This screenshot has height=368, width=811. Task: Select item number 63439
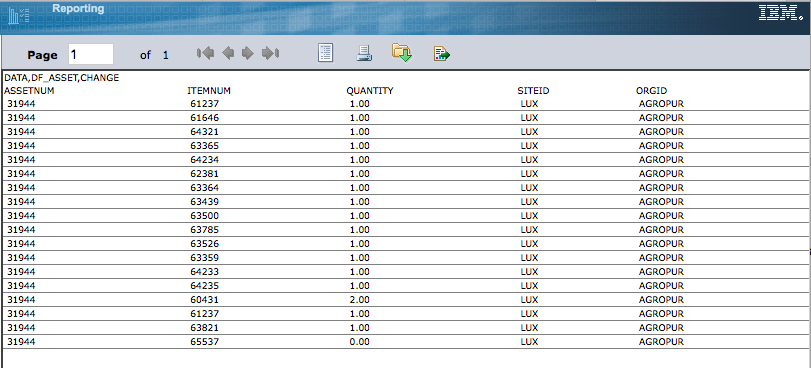tap(205, 201)
